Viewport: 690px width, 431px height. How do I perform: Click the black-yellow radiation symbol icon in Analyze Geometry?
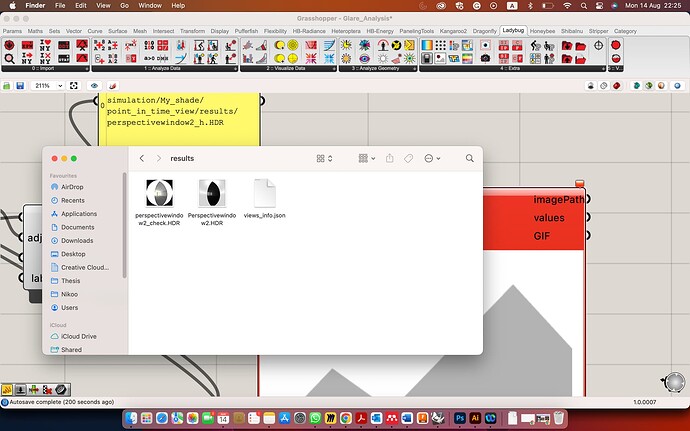[x=396, y=45]
